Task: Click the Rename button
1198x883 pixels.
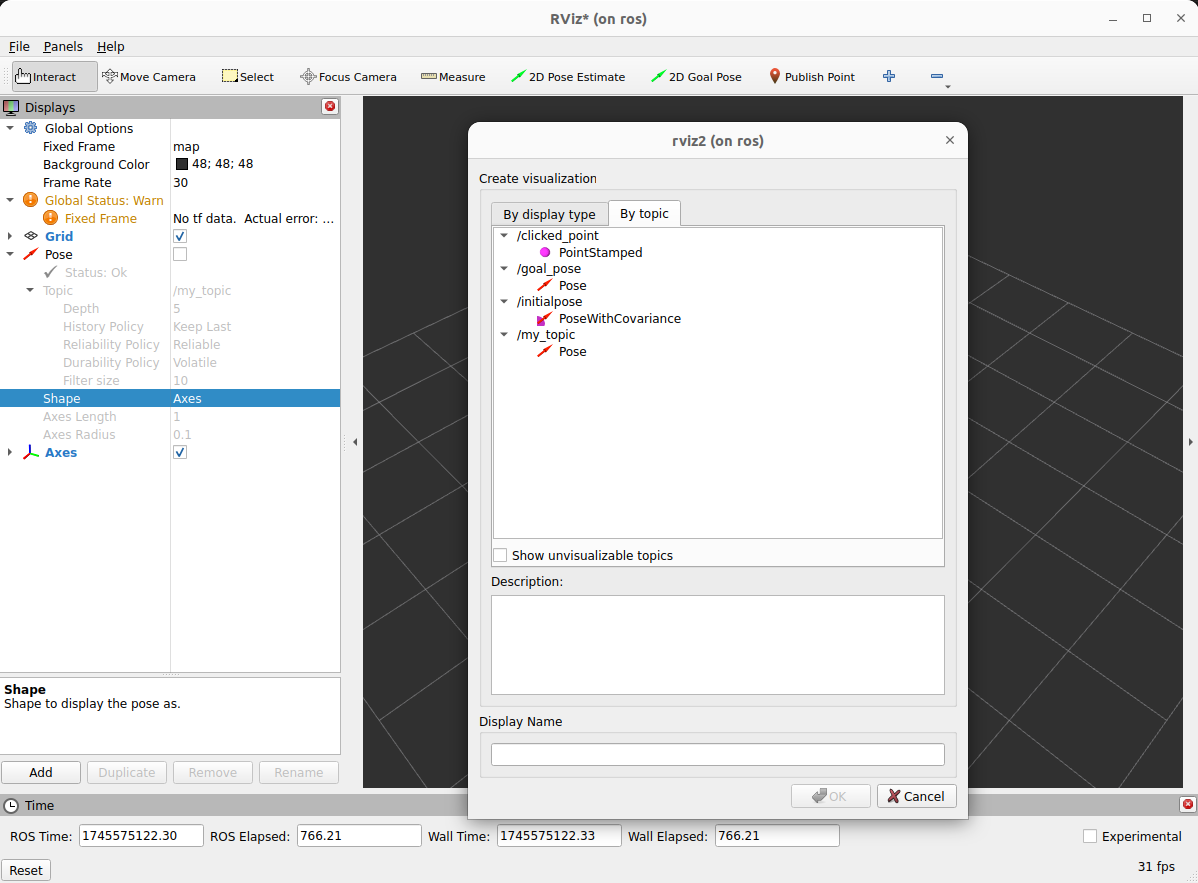Action: click(x=299, y=772)
